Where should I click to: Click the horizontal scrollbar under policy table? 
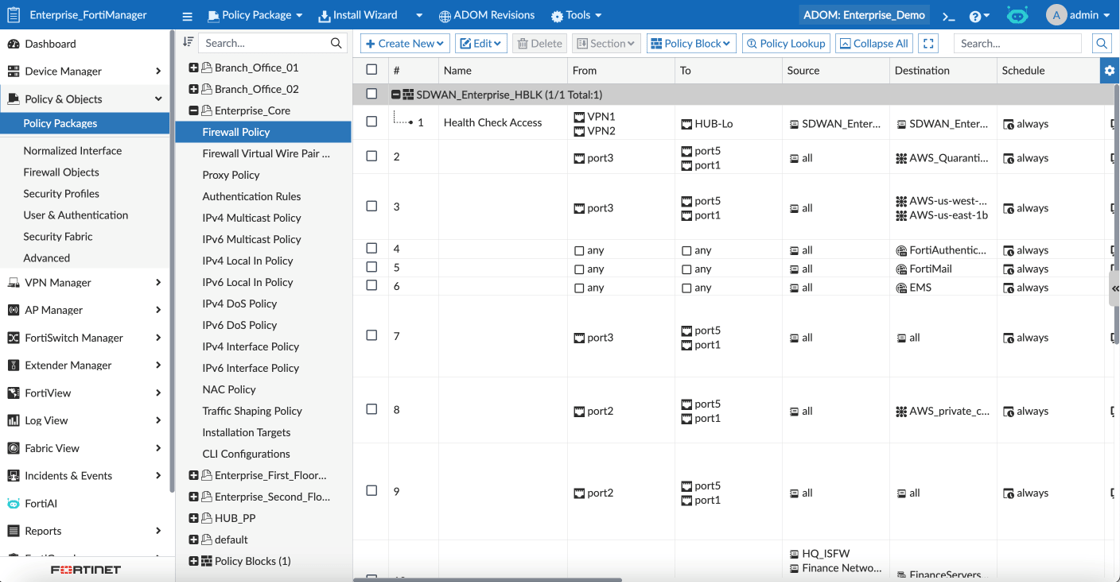[488, 579]
